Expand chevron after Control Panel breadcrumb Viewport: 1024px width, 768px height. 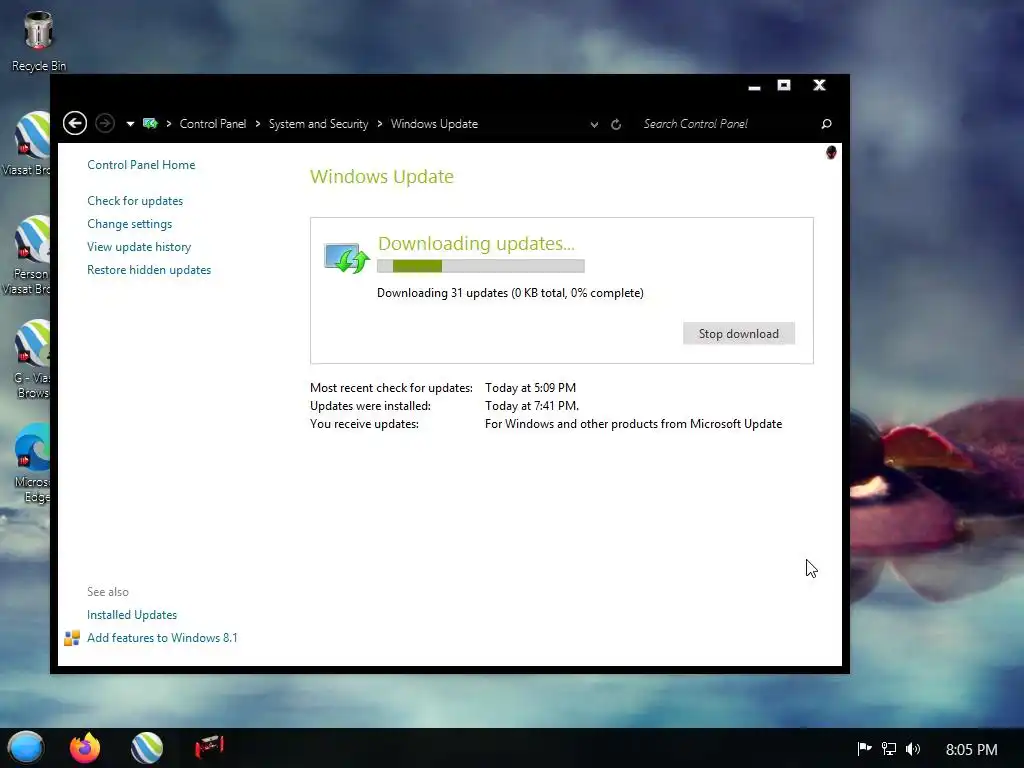258,123
